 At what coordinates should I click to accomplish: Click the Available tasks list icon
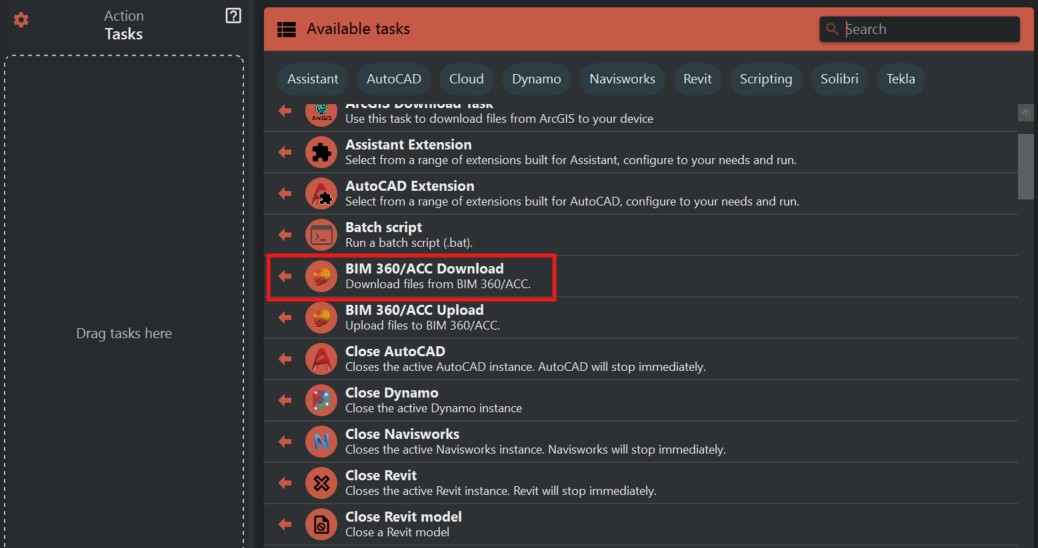tap(287, 29)
